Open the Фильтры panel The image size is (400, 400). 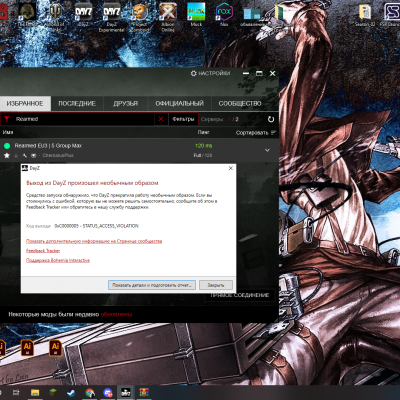[183, 119]
